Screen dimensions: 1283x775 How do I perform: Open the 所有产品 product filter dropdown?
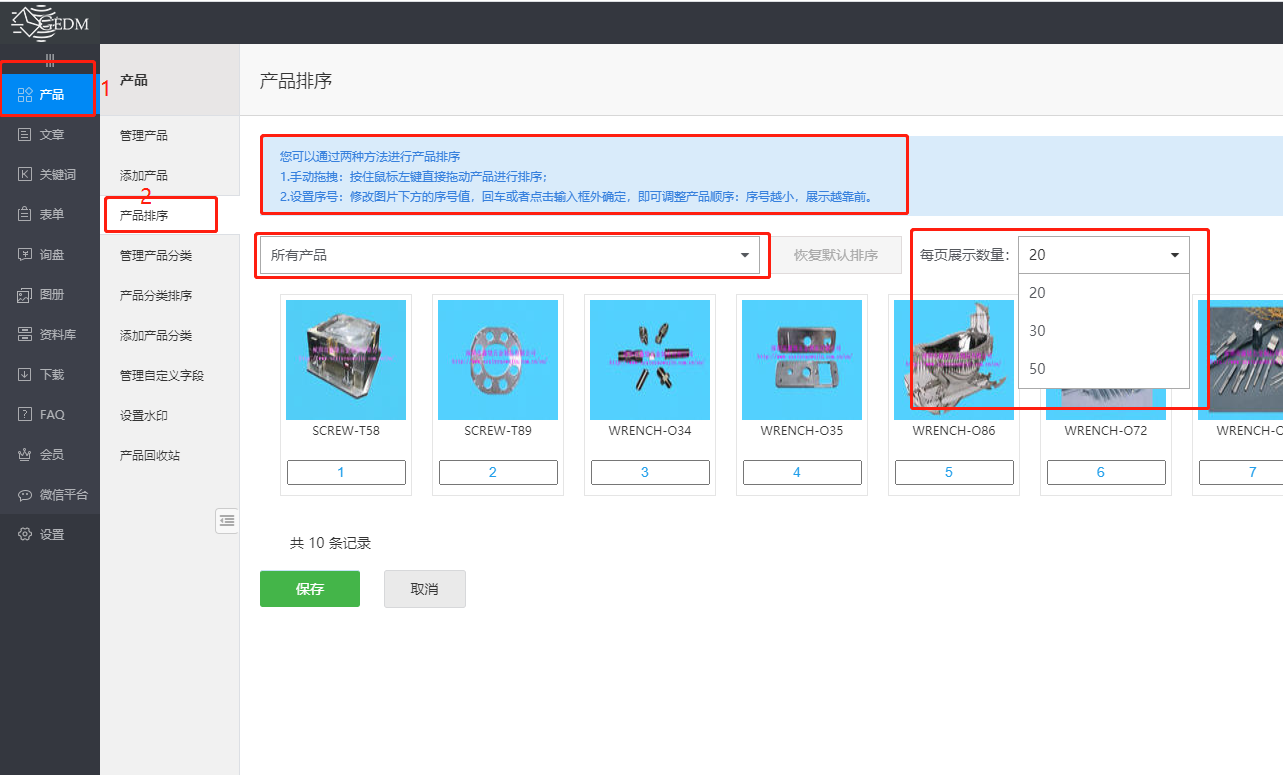point(511,255)
